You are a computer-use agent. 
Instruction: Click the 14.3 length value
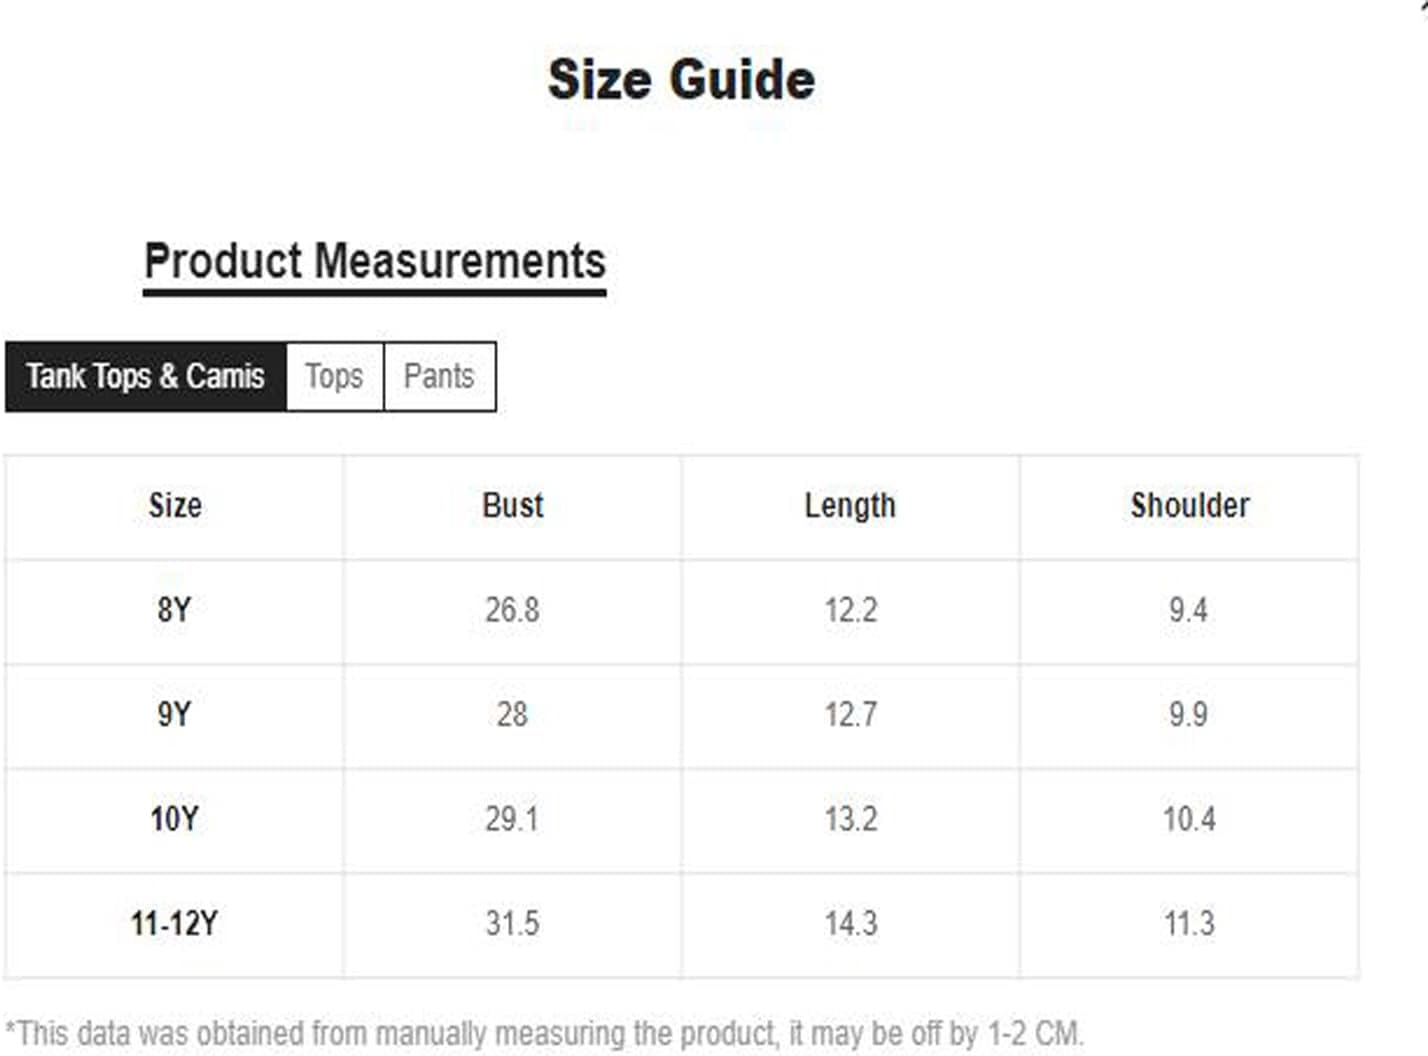(850, 923)
